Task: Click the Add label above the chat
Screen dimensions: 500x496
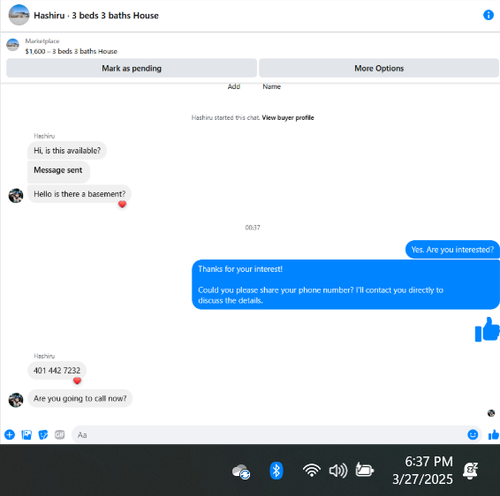Action: [234, 87]
